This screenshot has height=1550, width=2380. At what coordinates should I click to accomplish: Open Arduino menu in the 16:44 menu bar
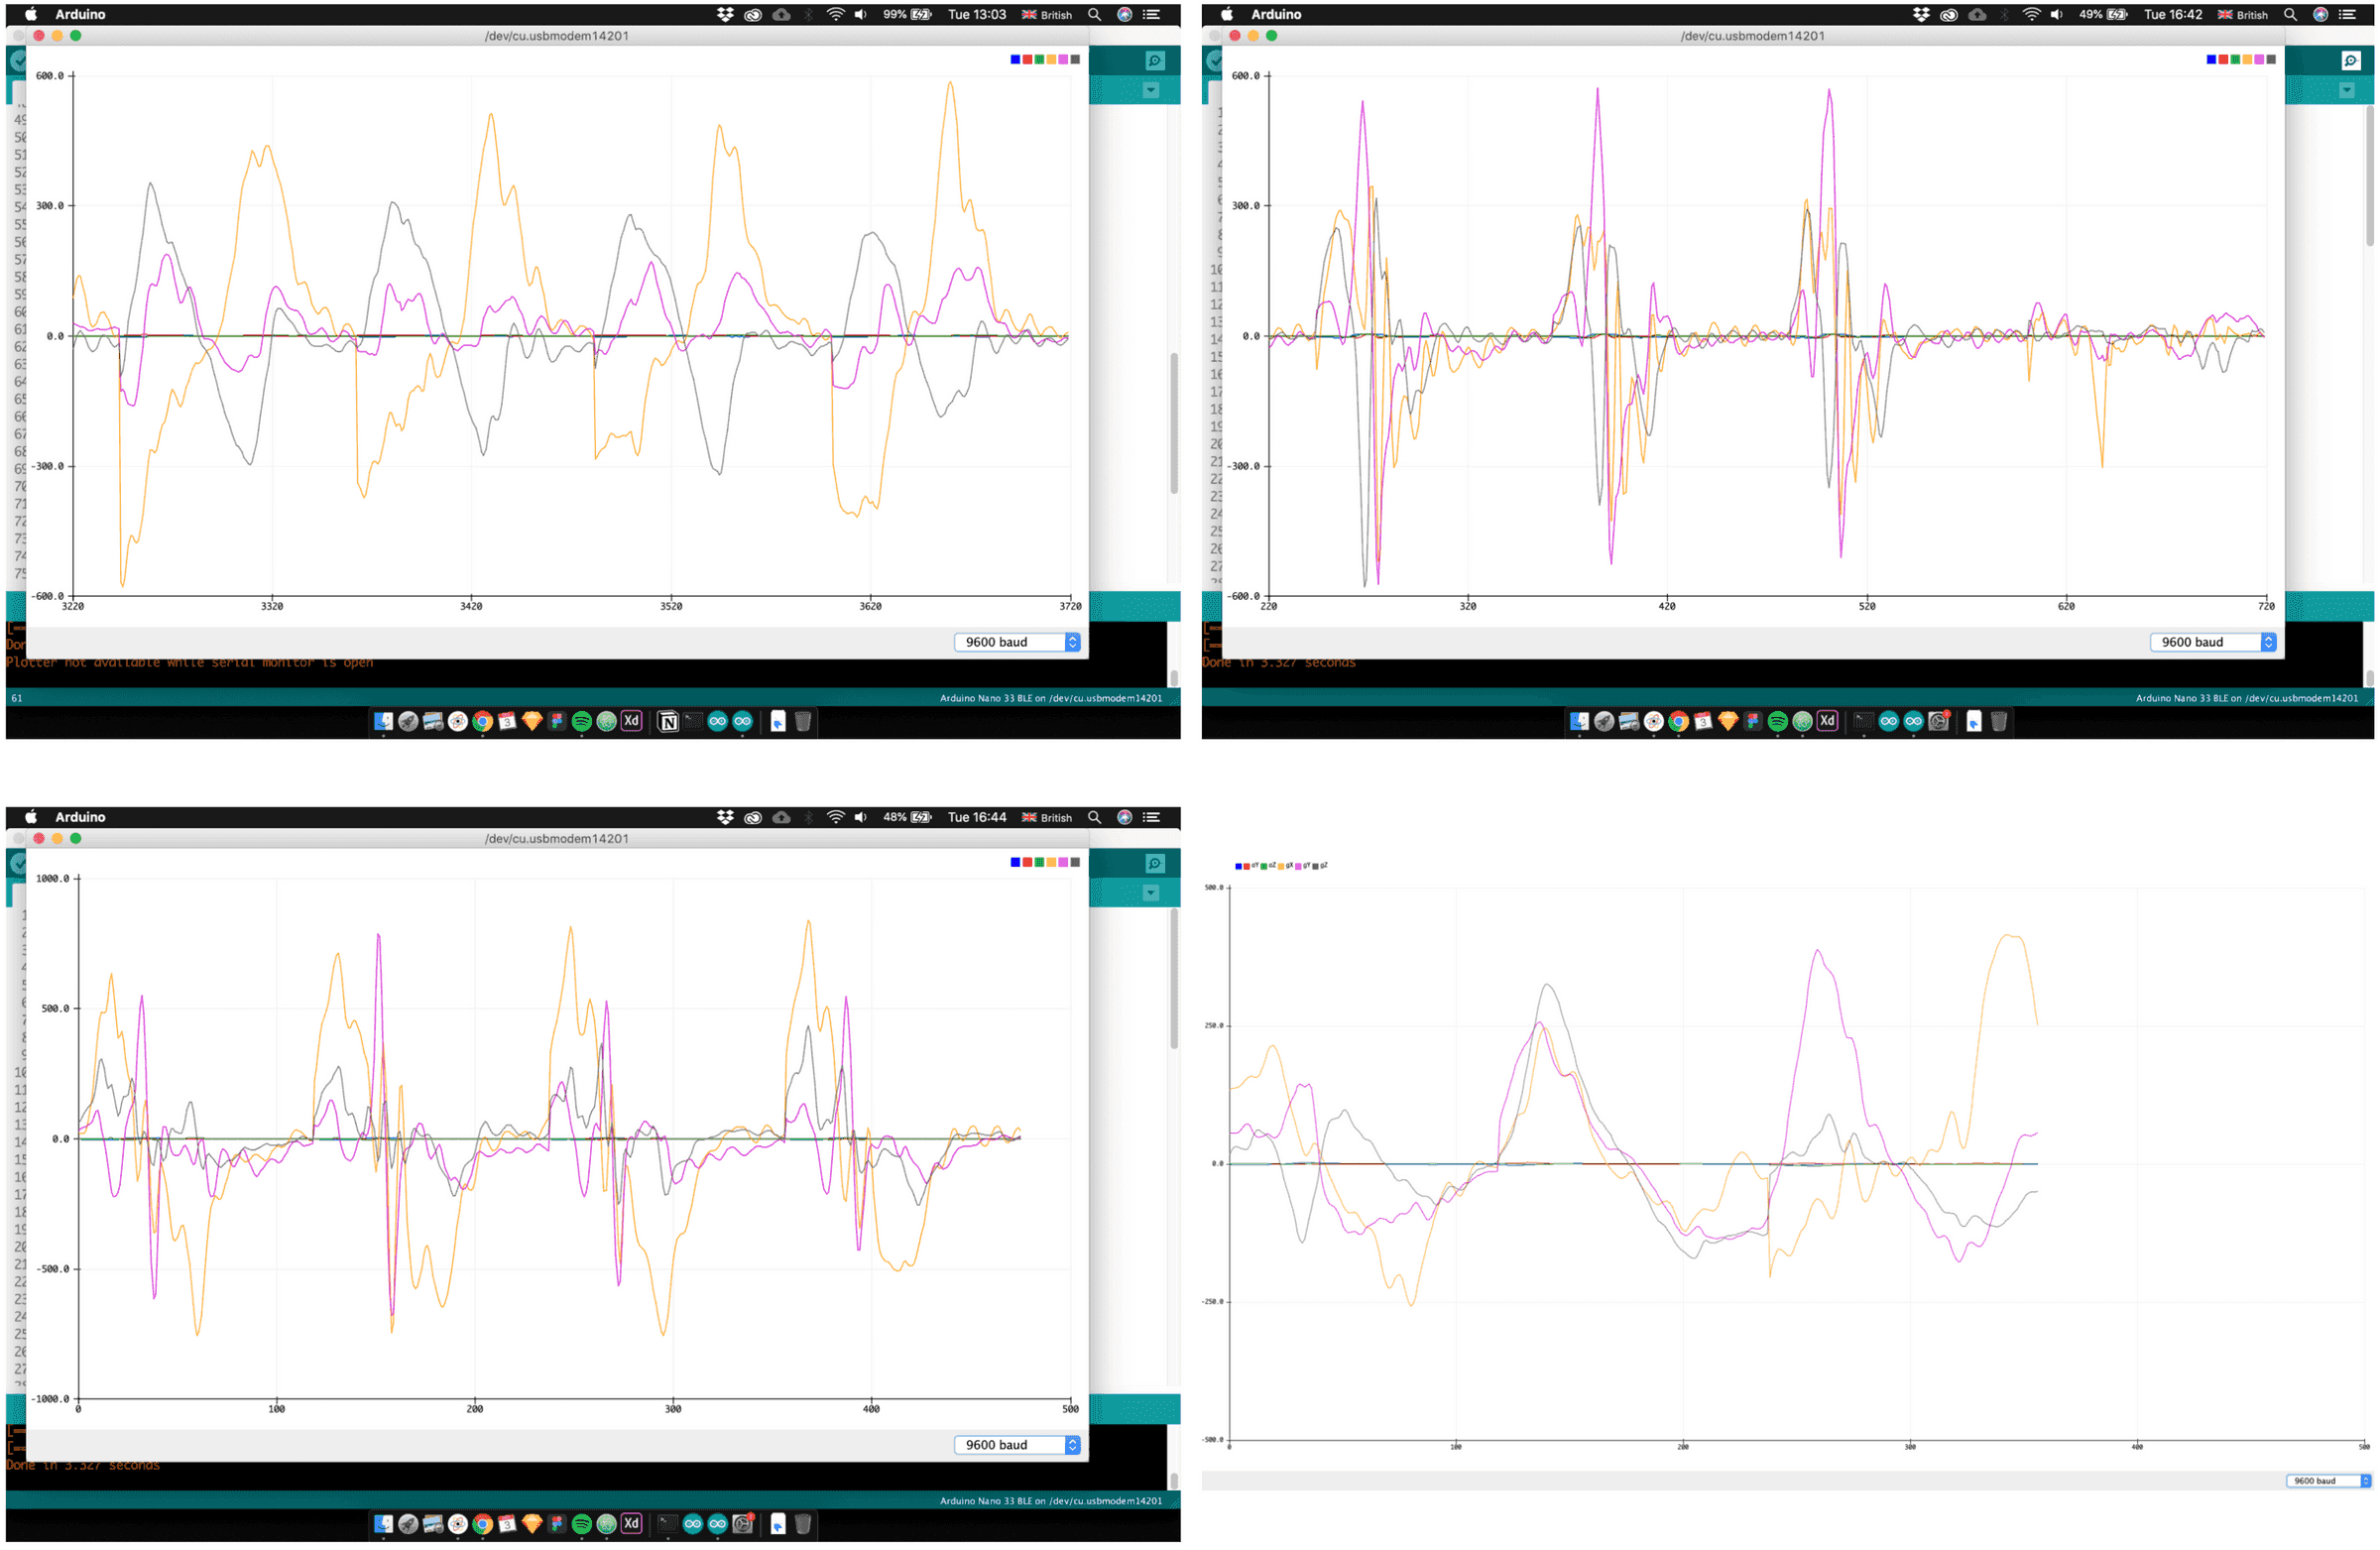pos(80,818)
